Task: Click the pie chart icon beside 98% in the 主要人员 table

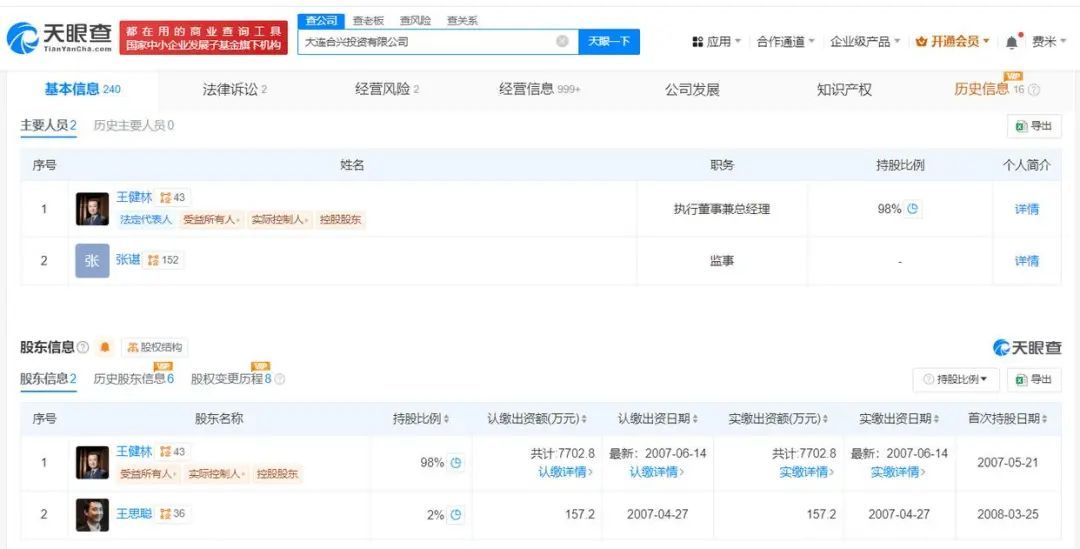Action: [913, 209]
